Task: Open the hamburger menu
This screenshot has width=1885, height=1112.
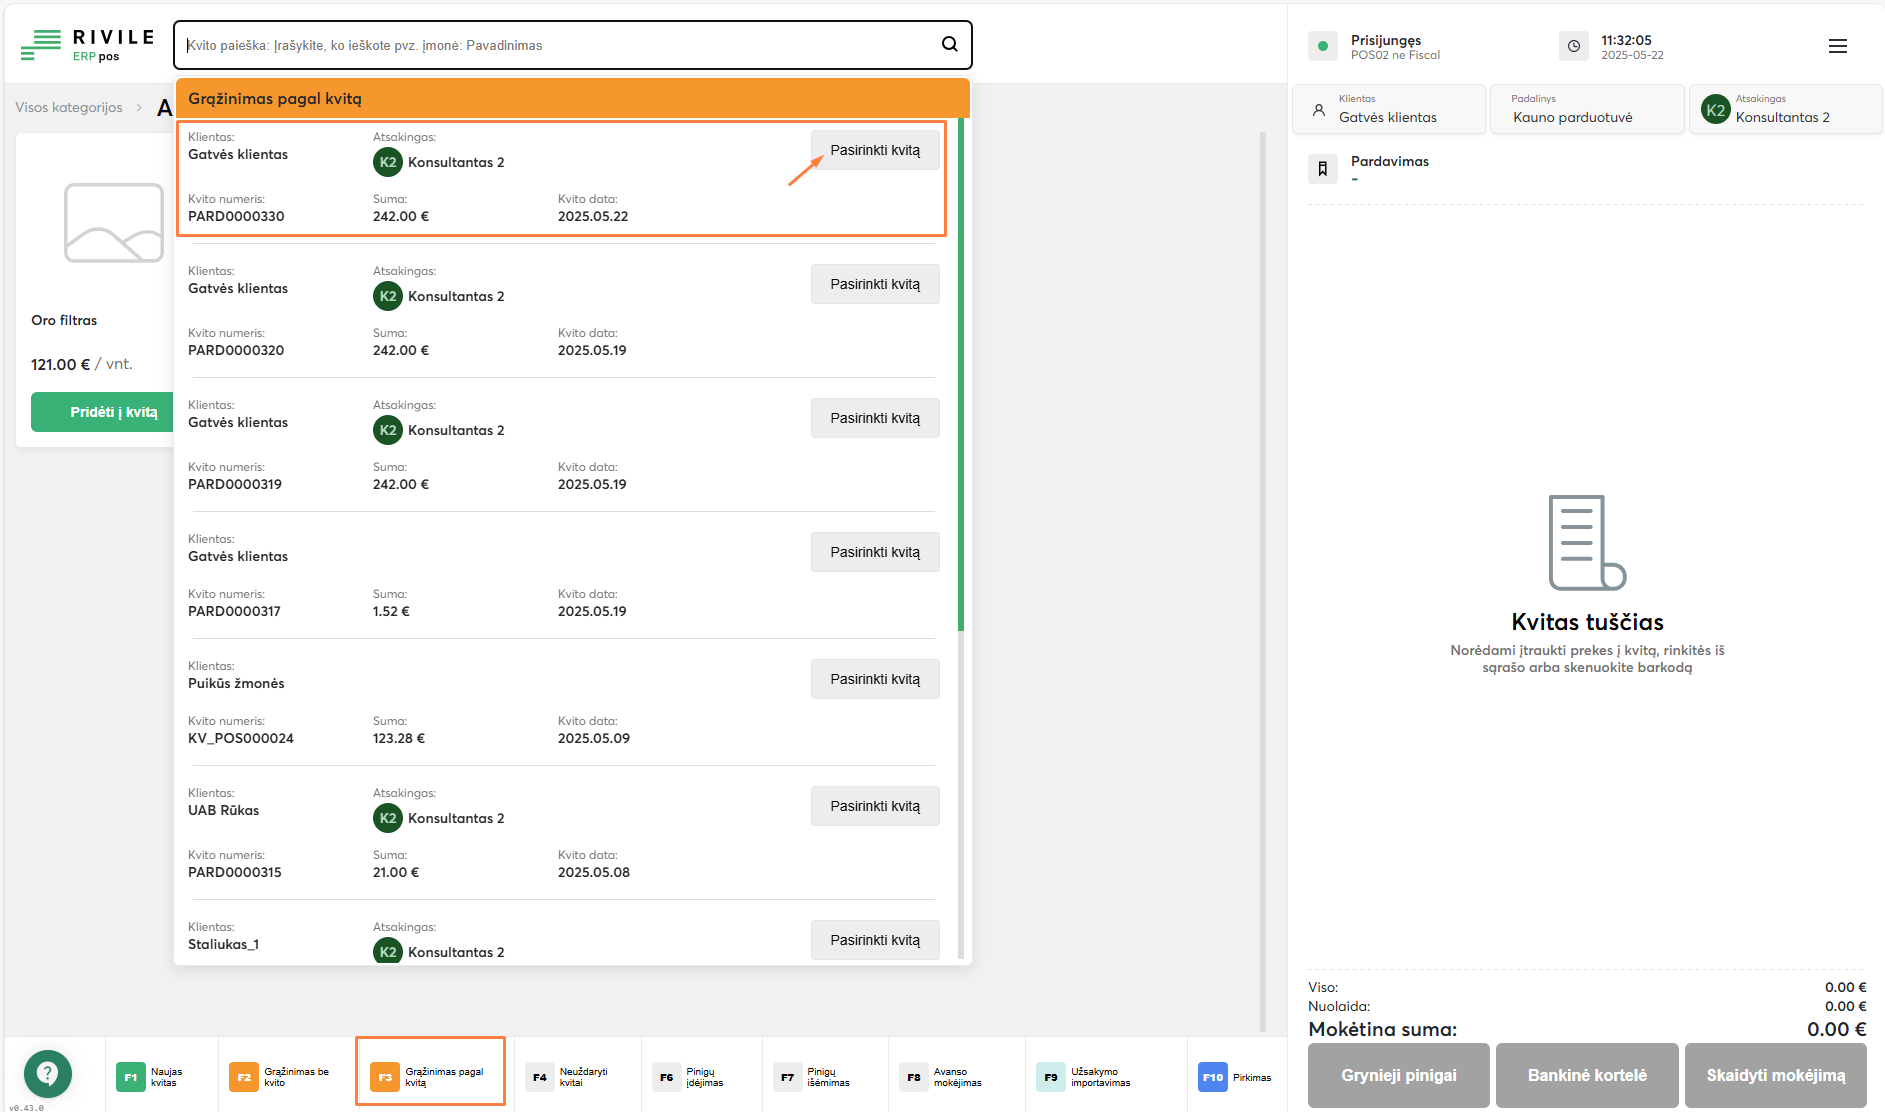Action: (1837, 46)
